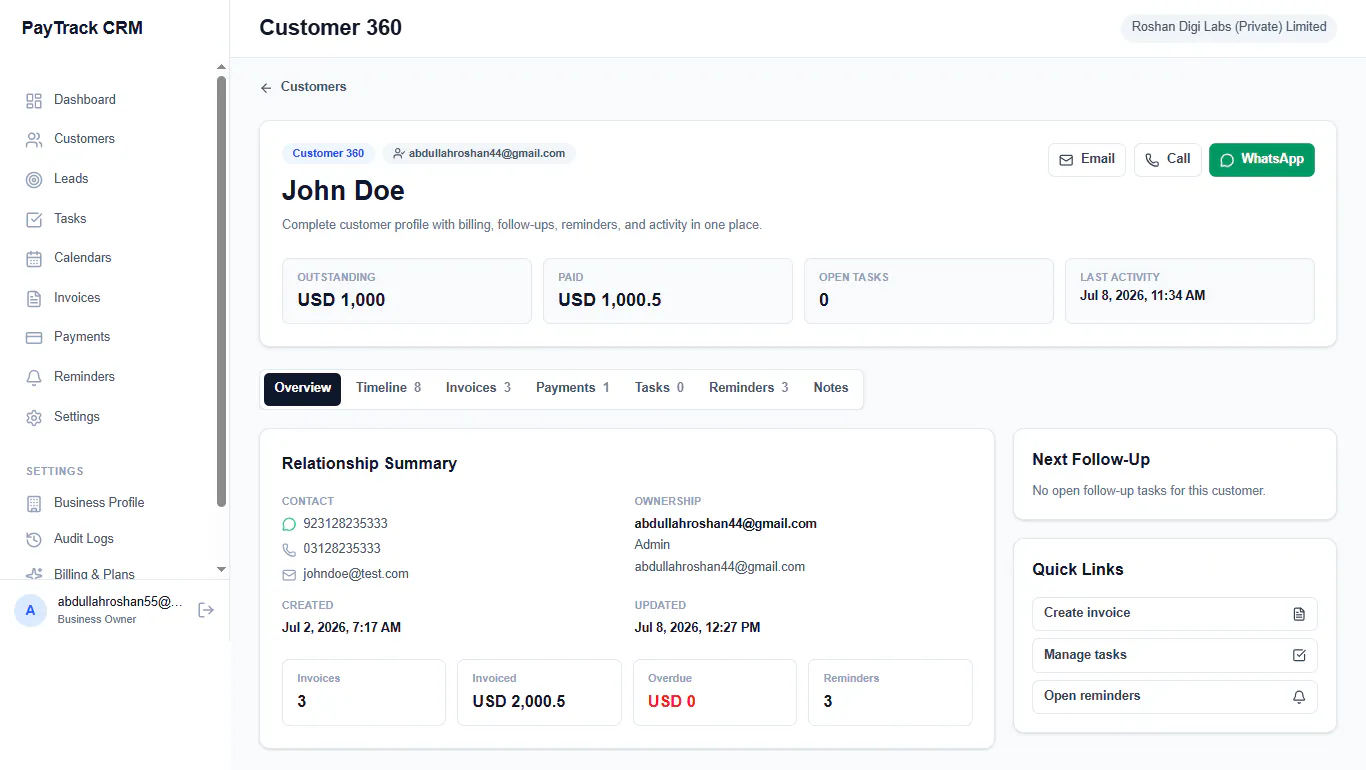The width and height of the screenshot is (1366, 770).
Task: Open the Manage tasks quick link
Action: click(x=1175, y=656)
